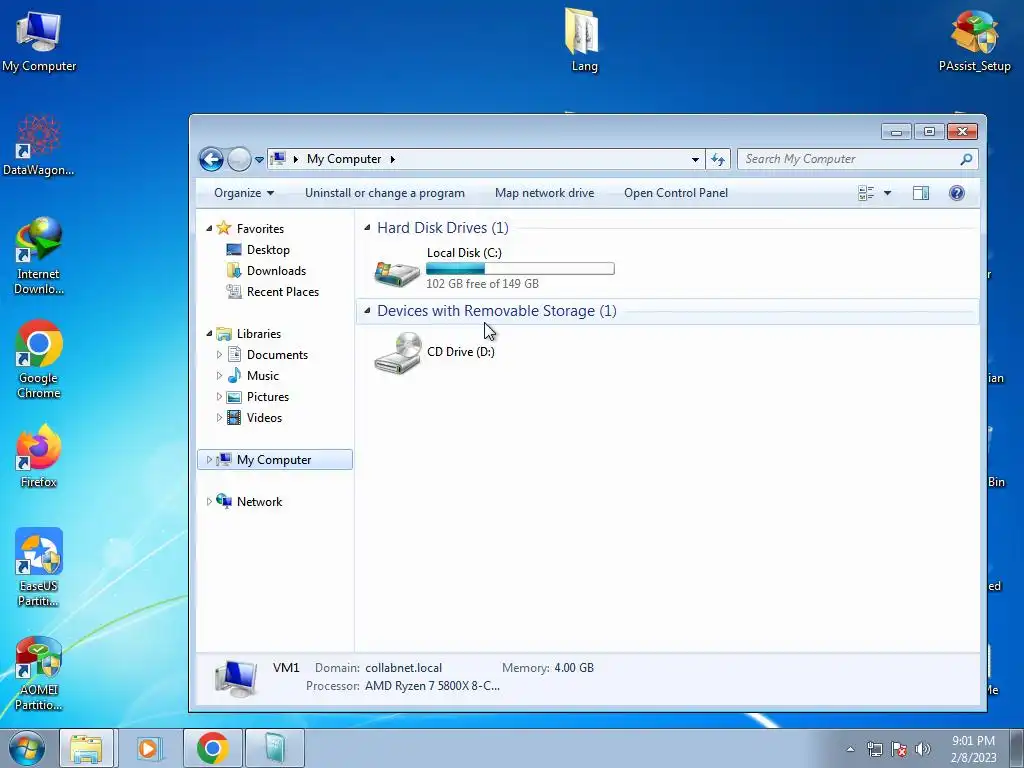
Task: Click Map network drive
Action: click(545, 193)
